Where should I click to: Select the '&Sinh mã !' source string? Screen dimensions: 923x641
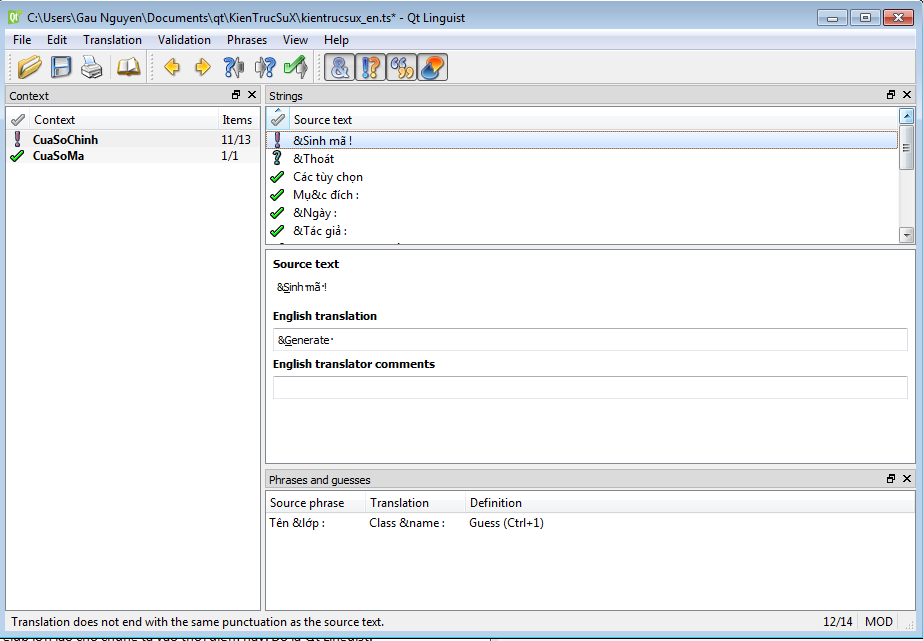[322, 141]
